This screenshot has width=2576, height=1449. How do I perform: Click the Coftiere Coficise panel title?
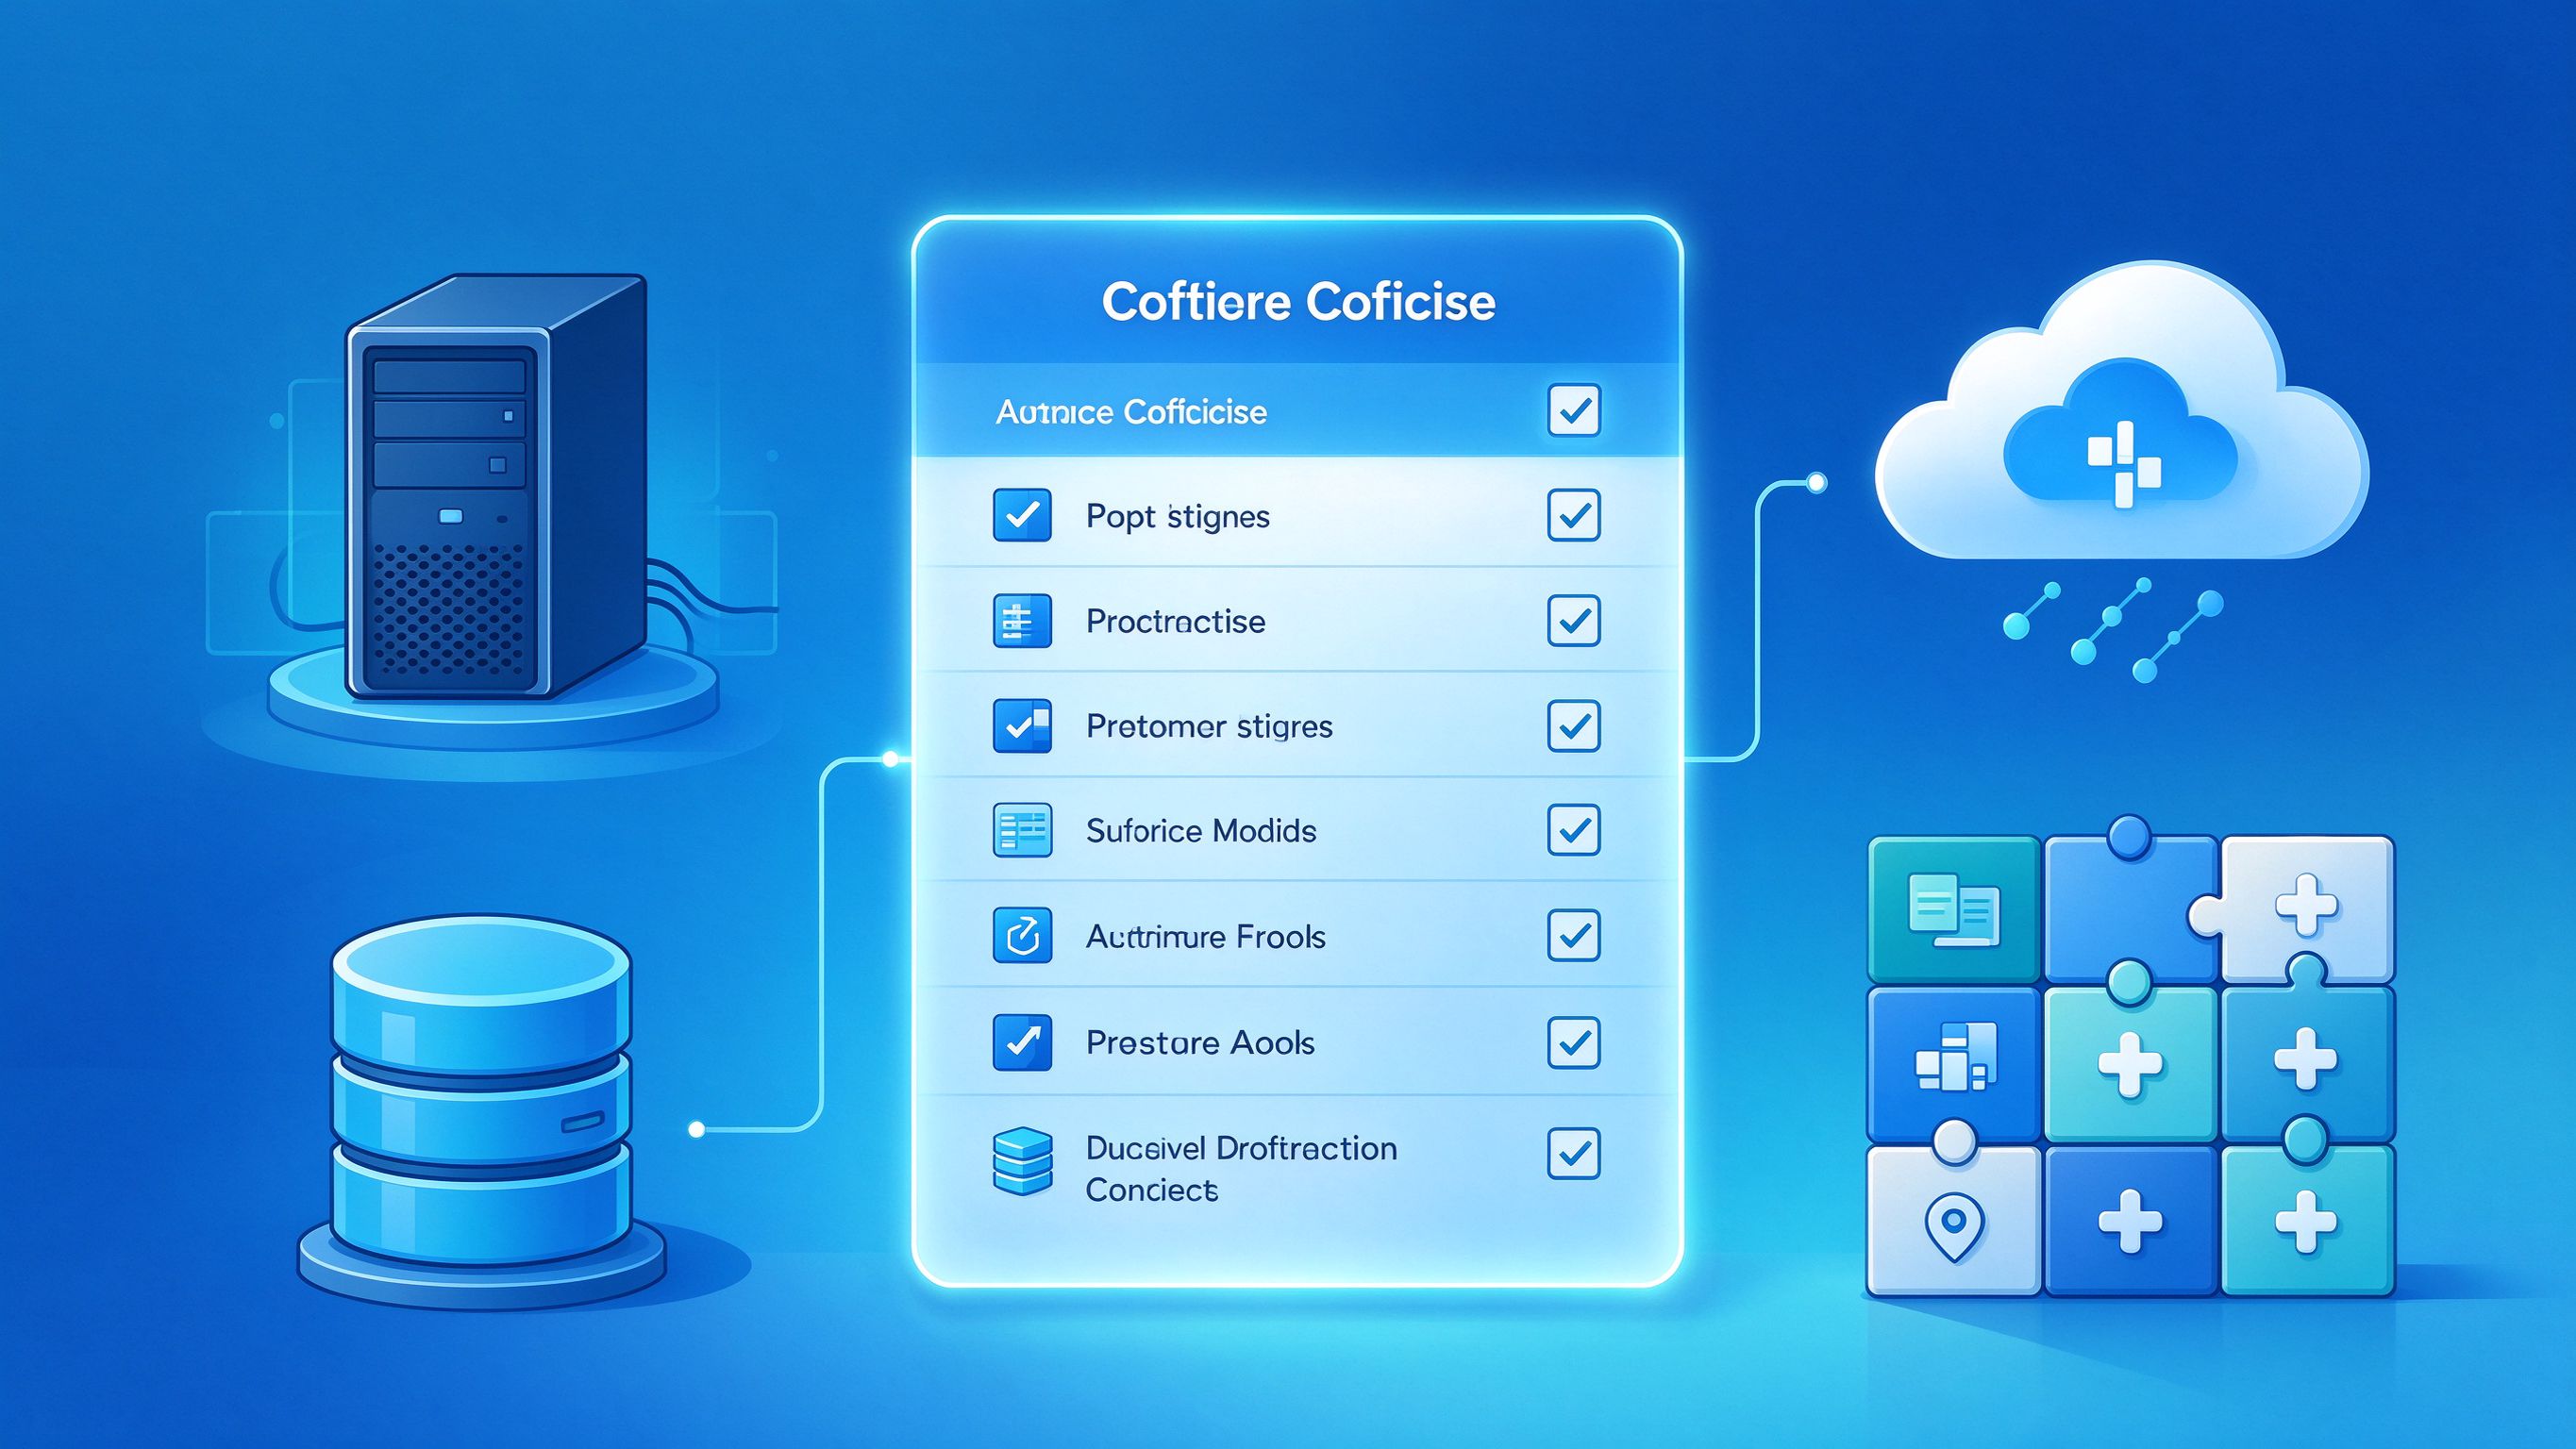[1298, 302]
